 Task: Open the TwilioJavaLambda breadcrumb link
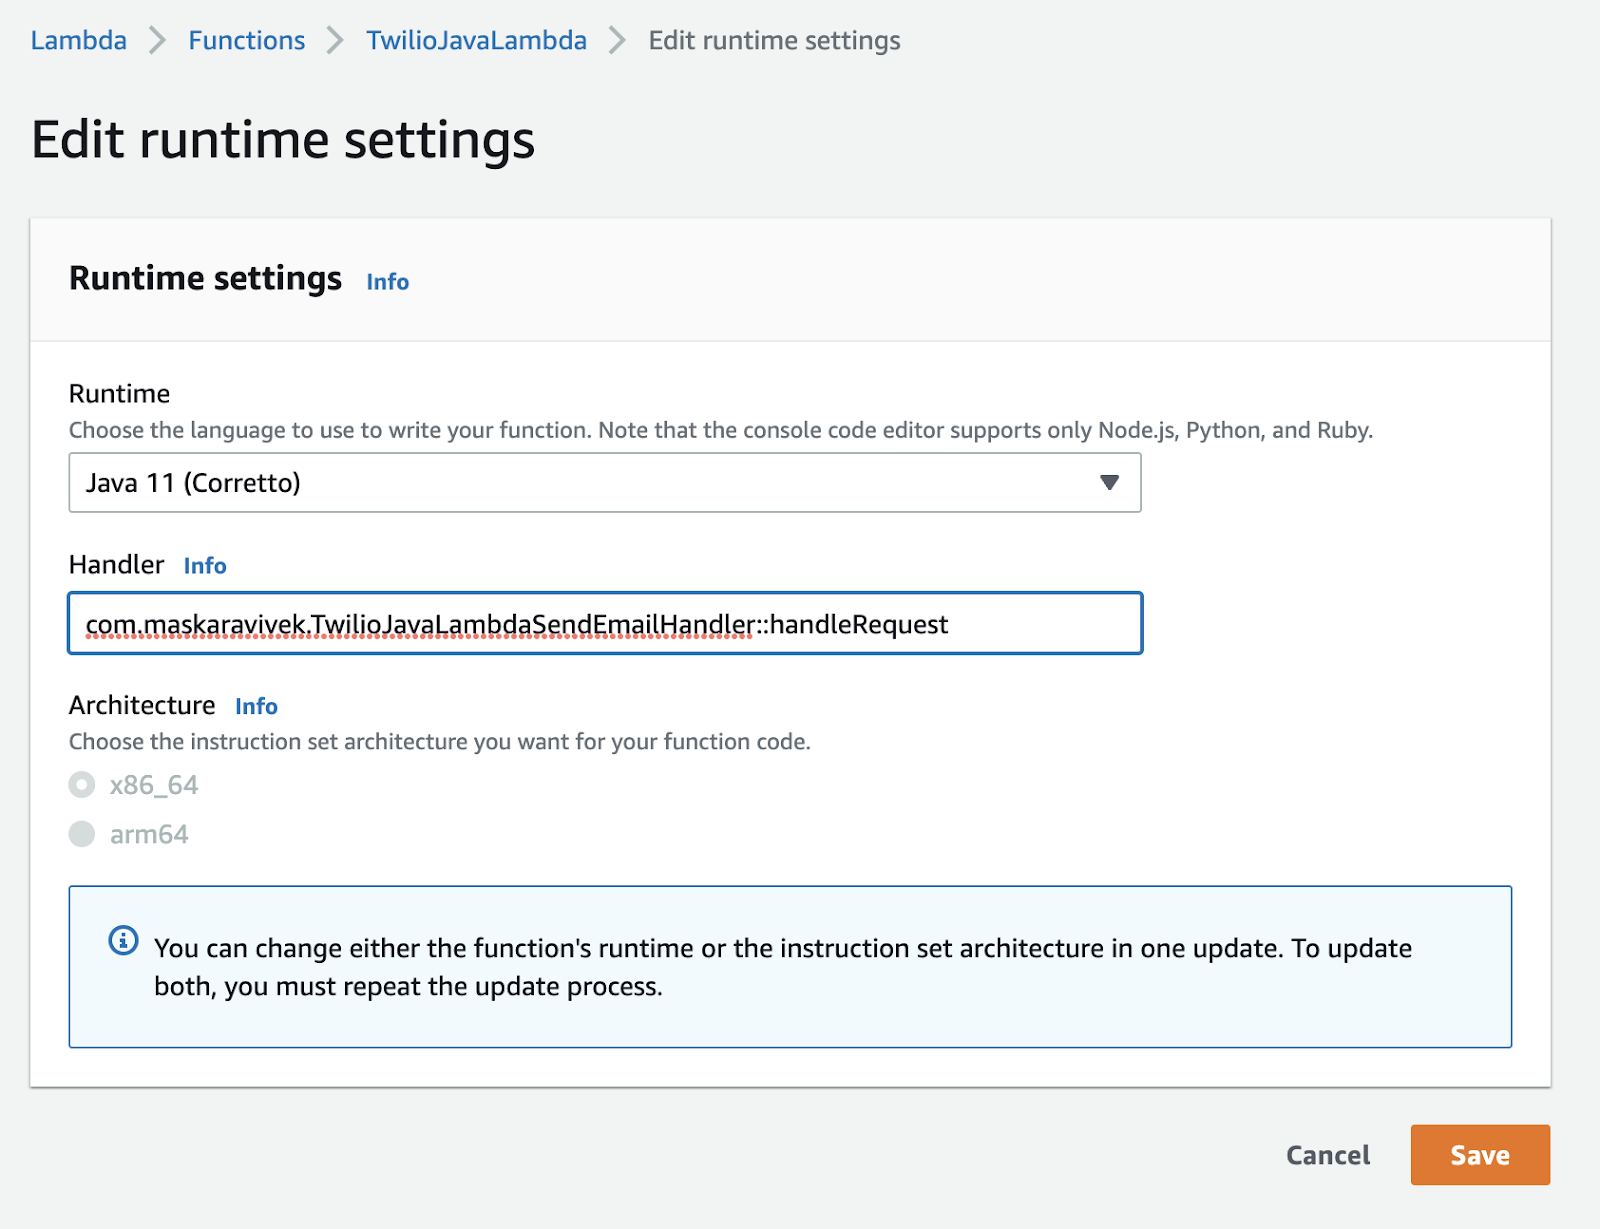tap(476, 41)
